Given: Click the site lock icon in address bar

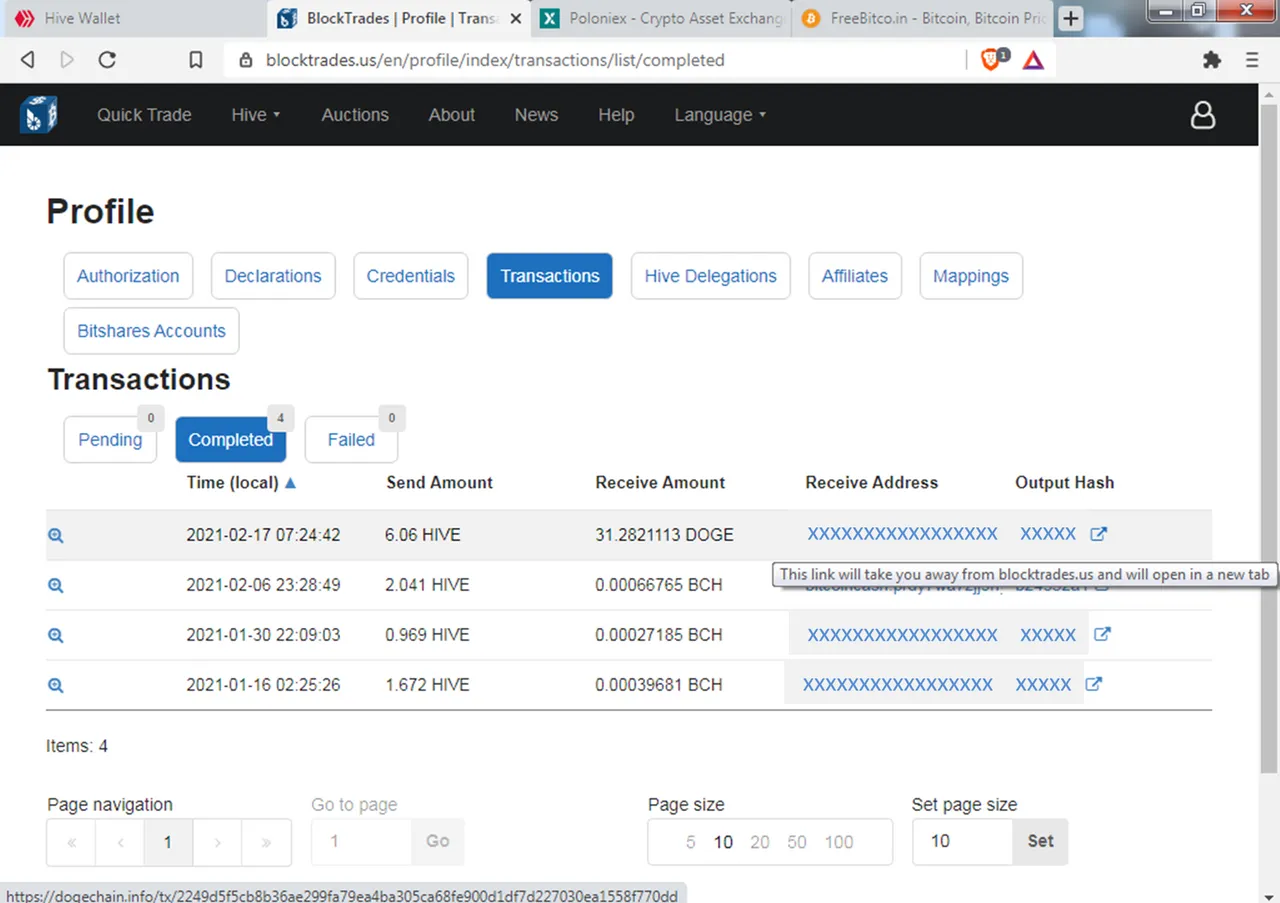Looking at the screenshot, I should [x=245, y=60].
